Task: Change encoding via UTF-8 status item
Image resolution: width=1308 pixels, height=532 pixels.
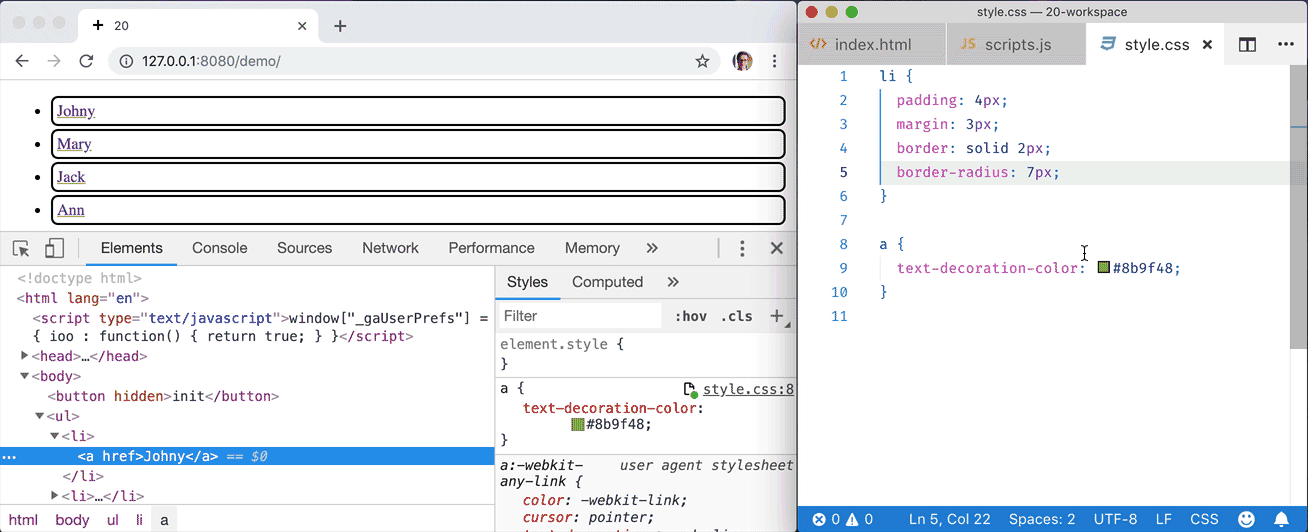Action: tap(1114, 520)
